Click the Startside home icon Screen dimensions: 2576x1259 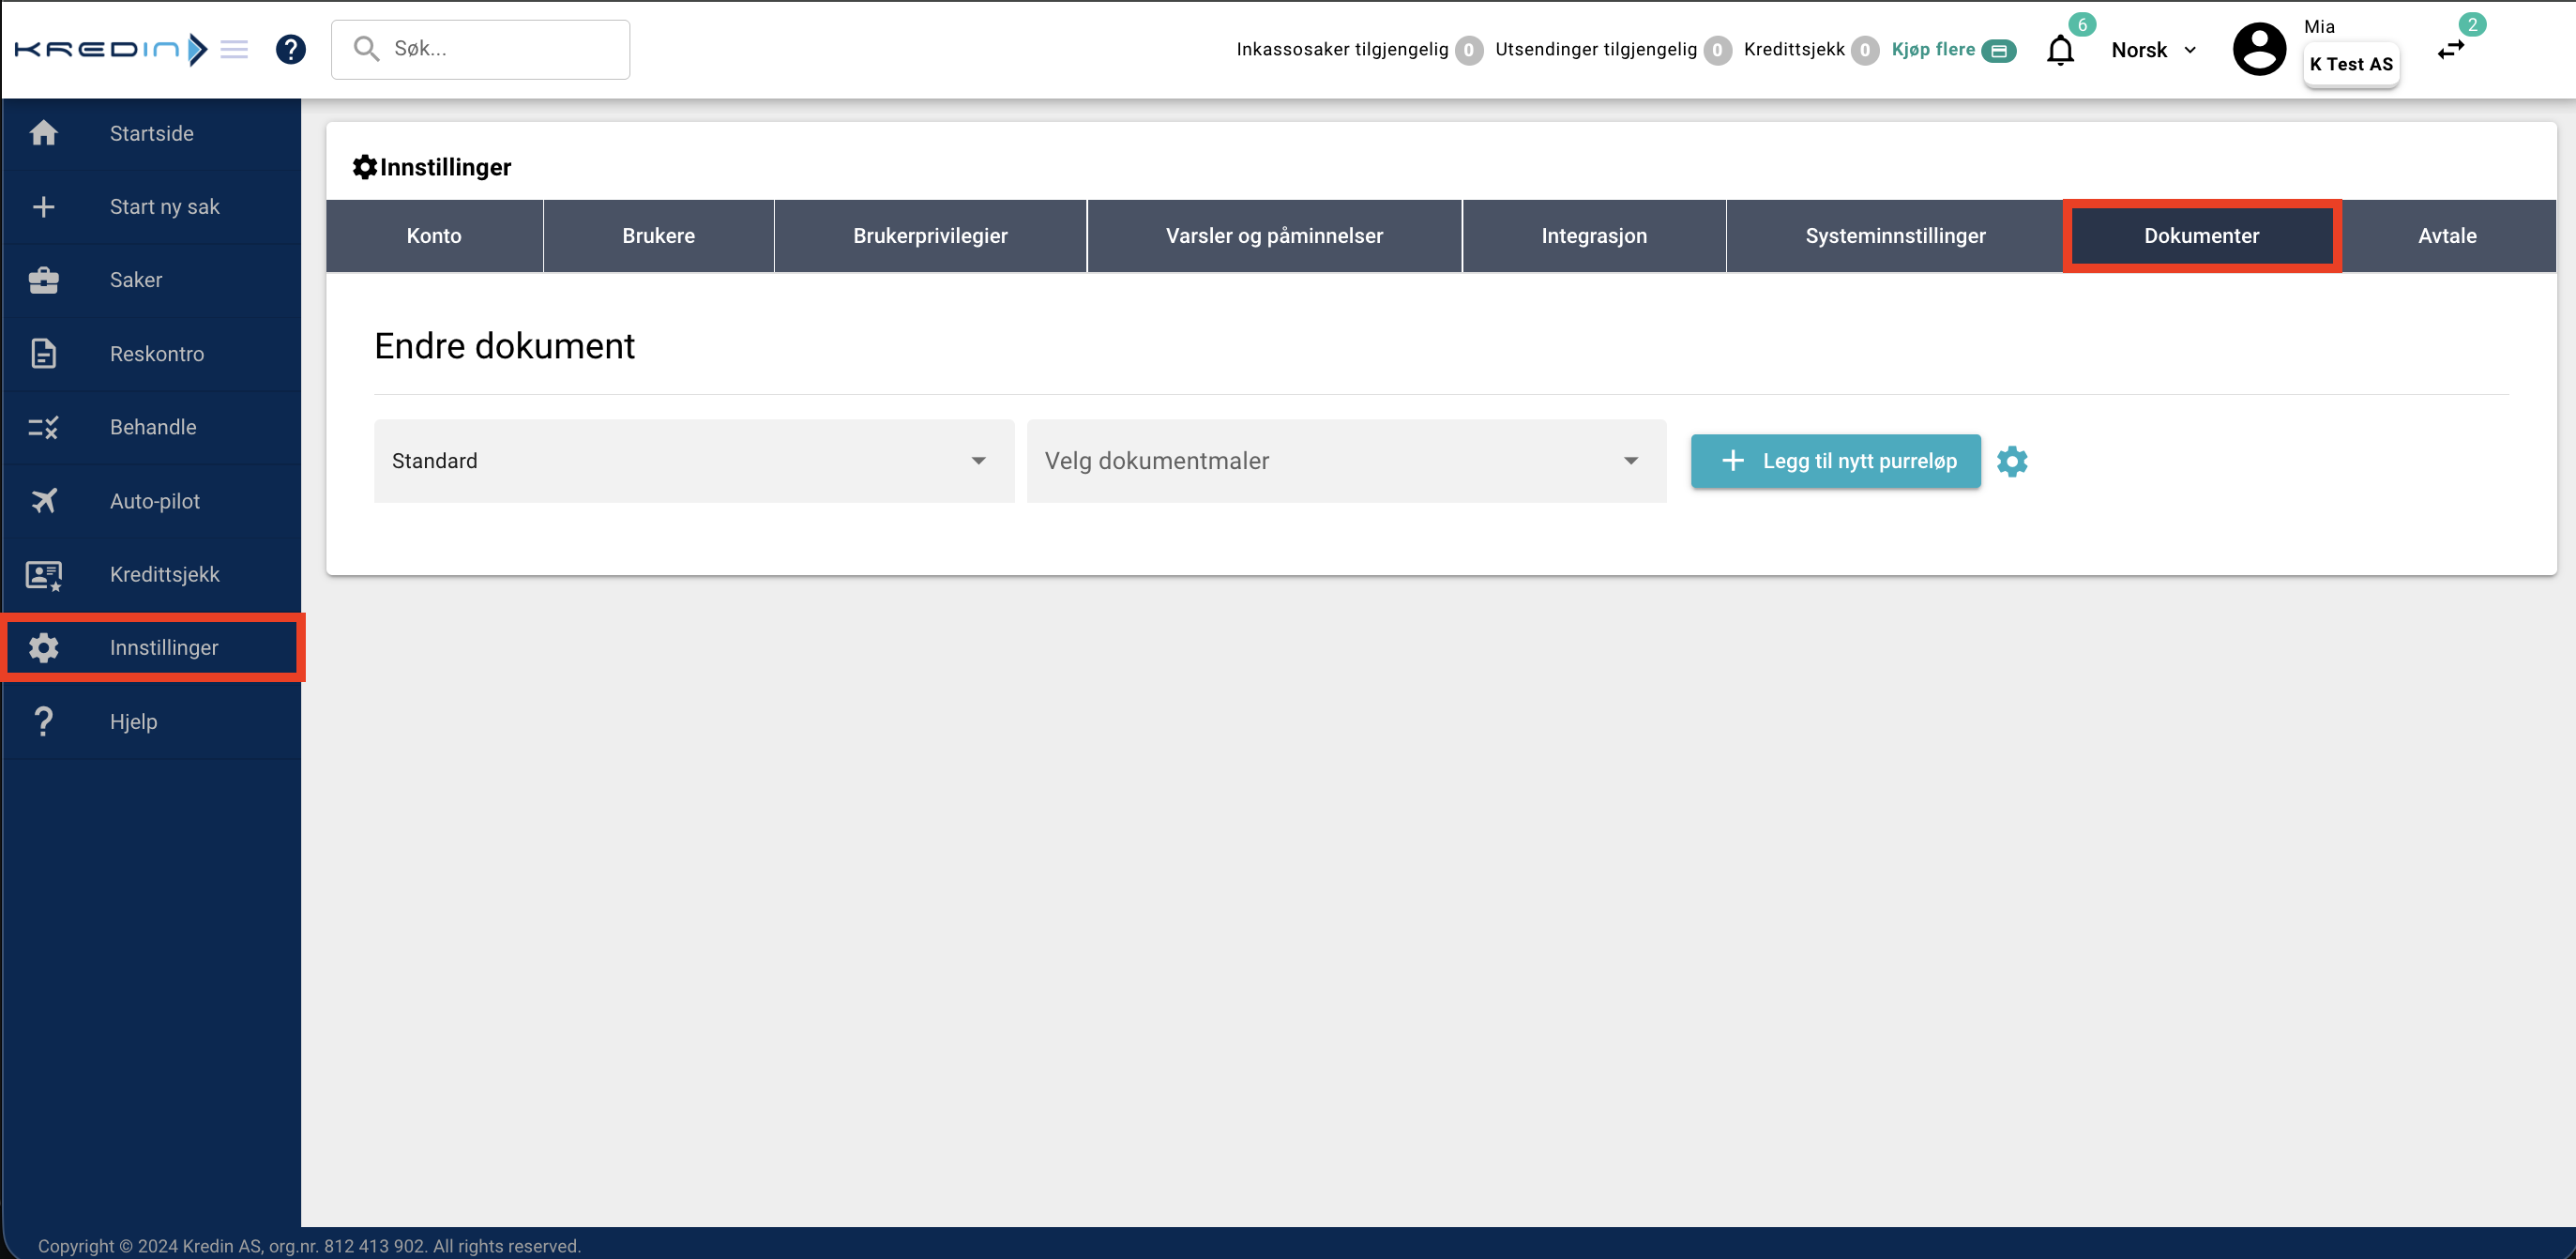43,133
